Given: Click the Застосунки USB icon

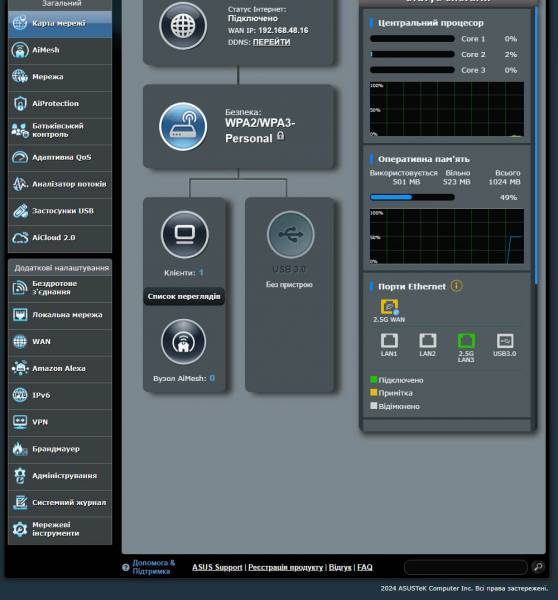Looking at the screenshot, I should tap(20, 211).
